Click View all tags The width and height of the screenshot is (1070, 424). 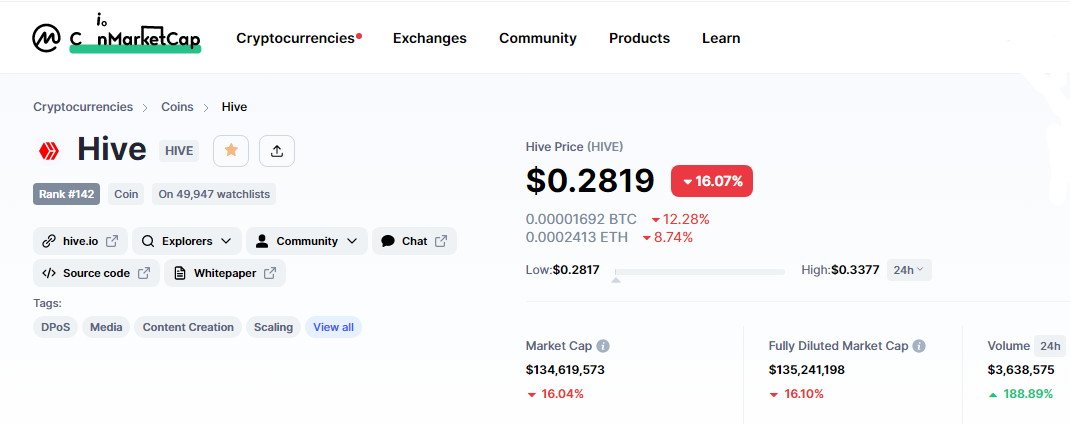pyautogui.click(x=334, y=327)
